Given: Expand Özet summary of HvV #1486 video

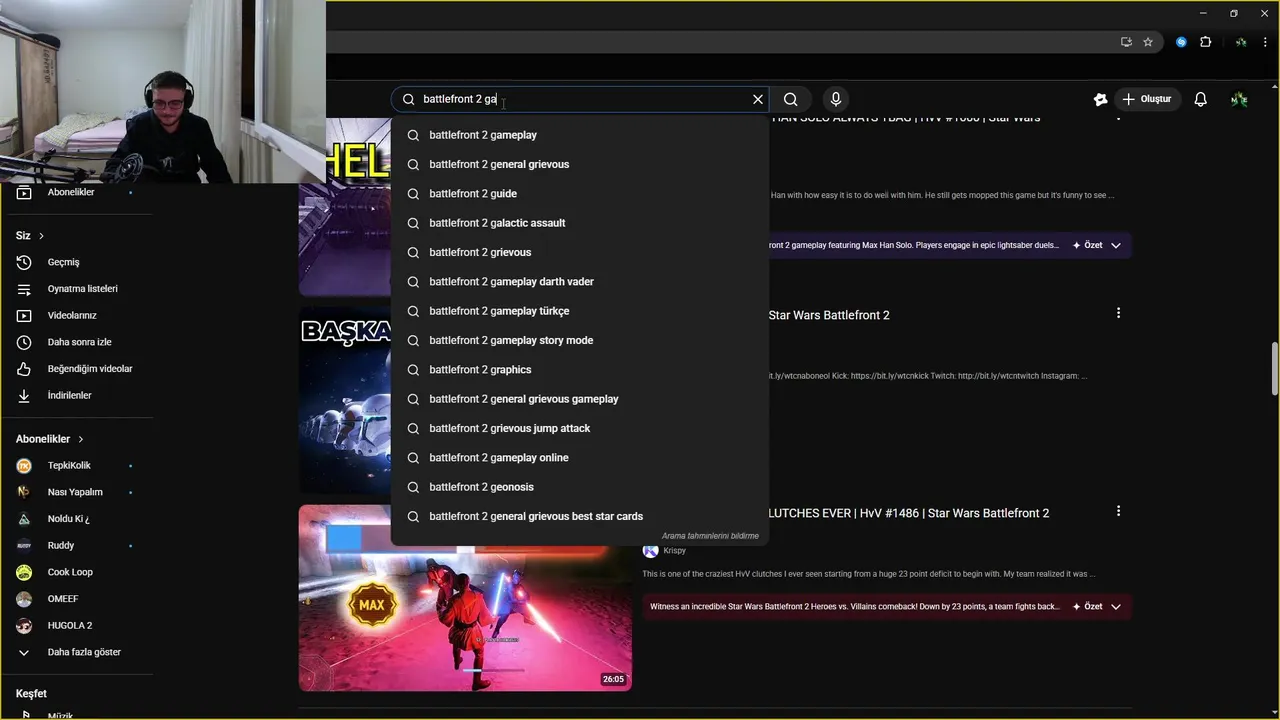Looking at the screenshot, I should 1096,606.
